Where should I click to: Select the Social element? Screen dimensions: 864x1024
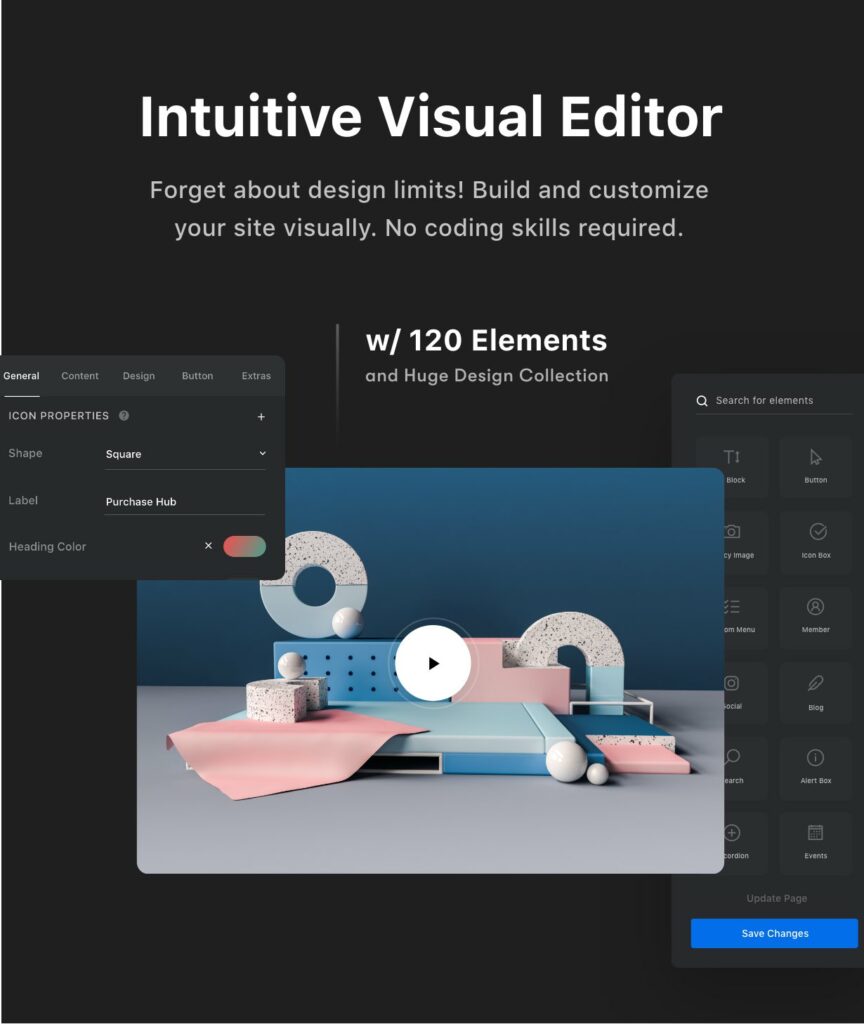click(733, 692)
